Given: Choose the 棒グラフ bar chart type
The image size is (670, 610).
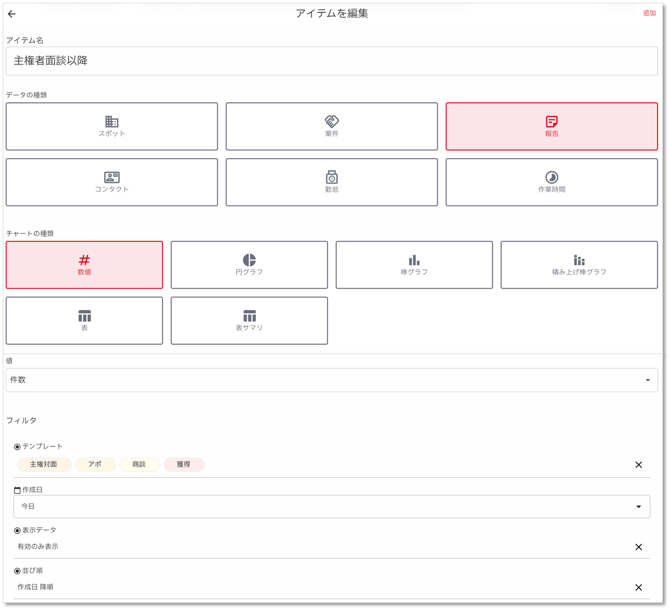Looking at the screenshot, I should click(x=414, y=265).
